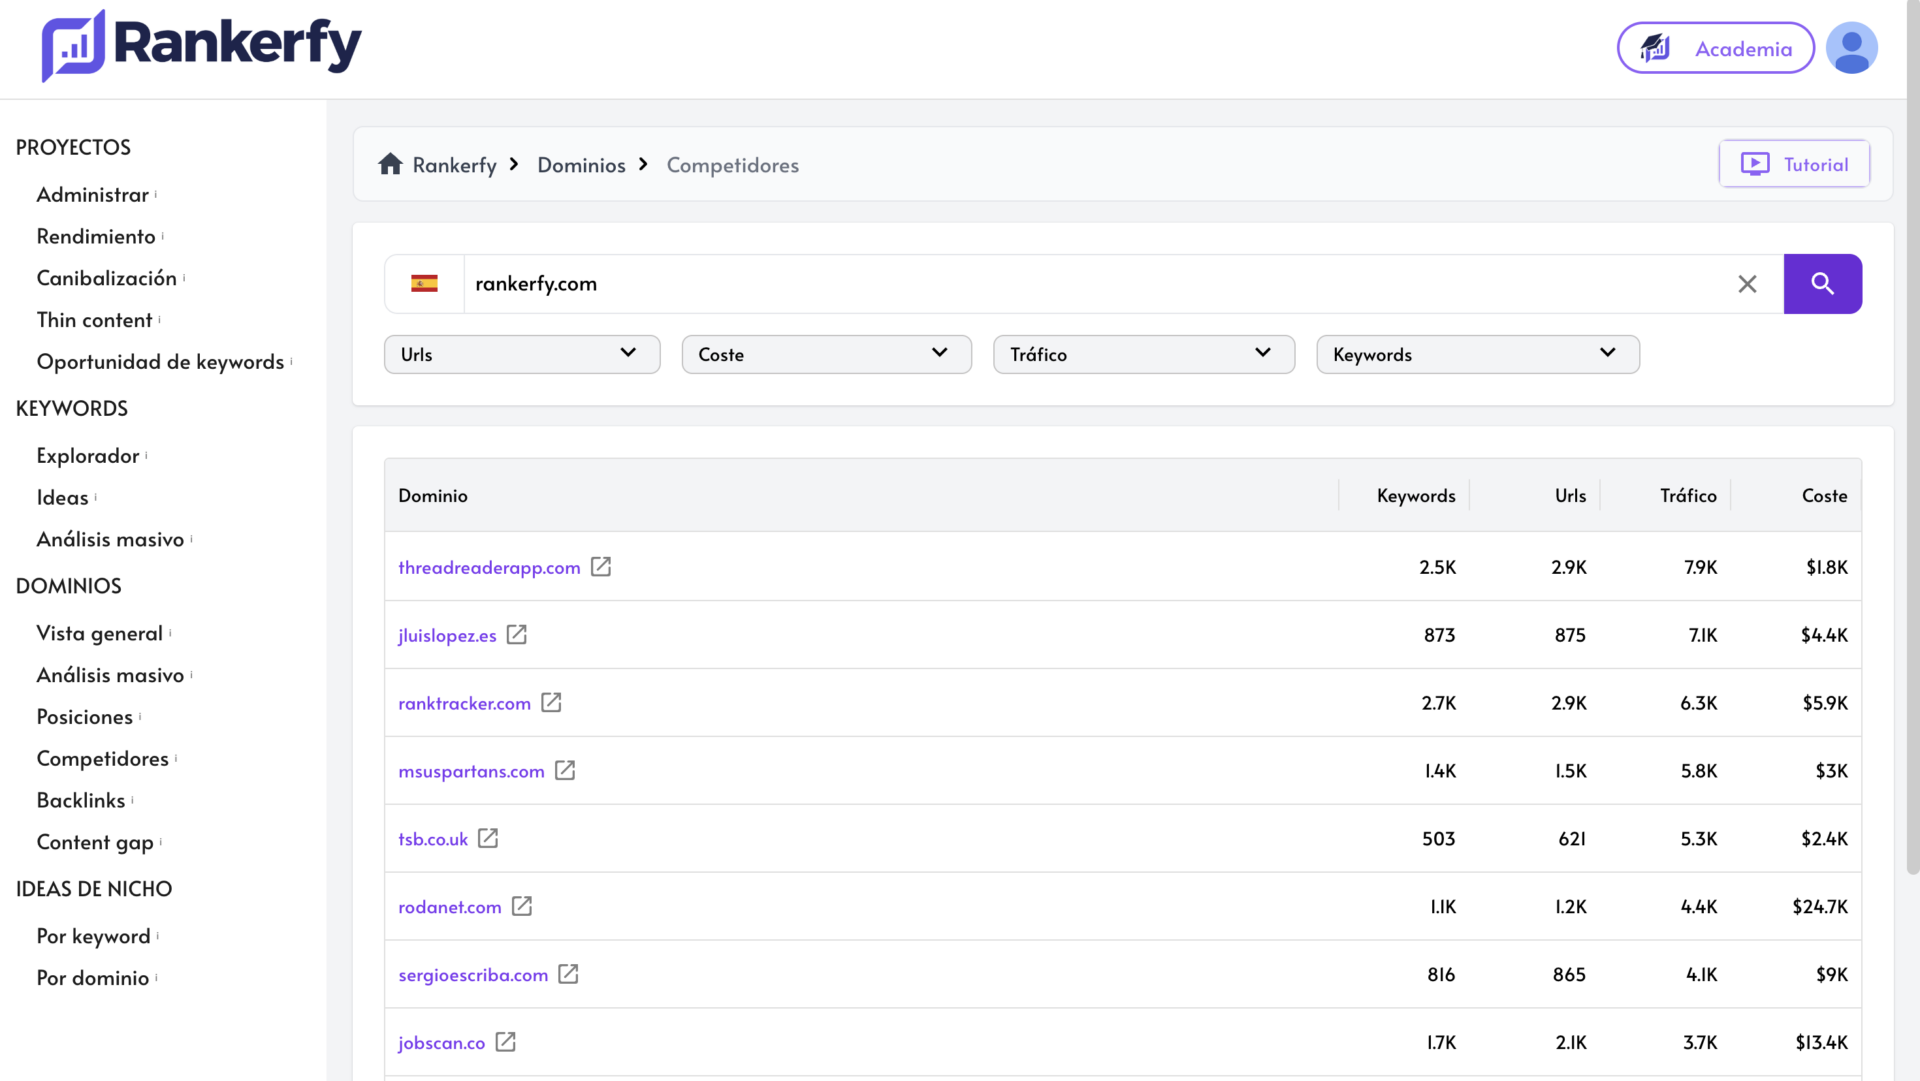
Task: Open the keyword Explorador
Action: coord(88,456)
